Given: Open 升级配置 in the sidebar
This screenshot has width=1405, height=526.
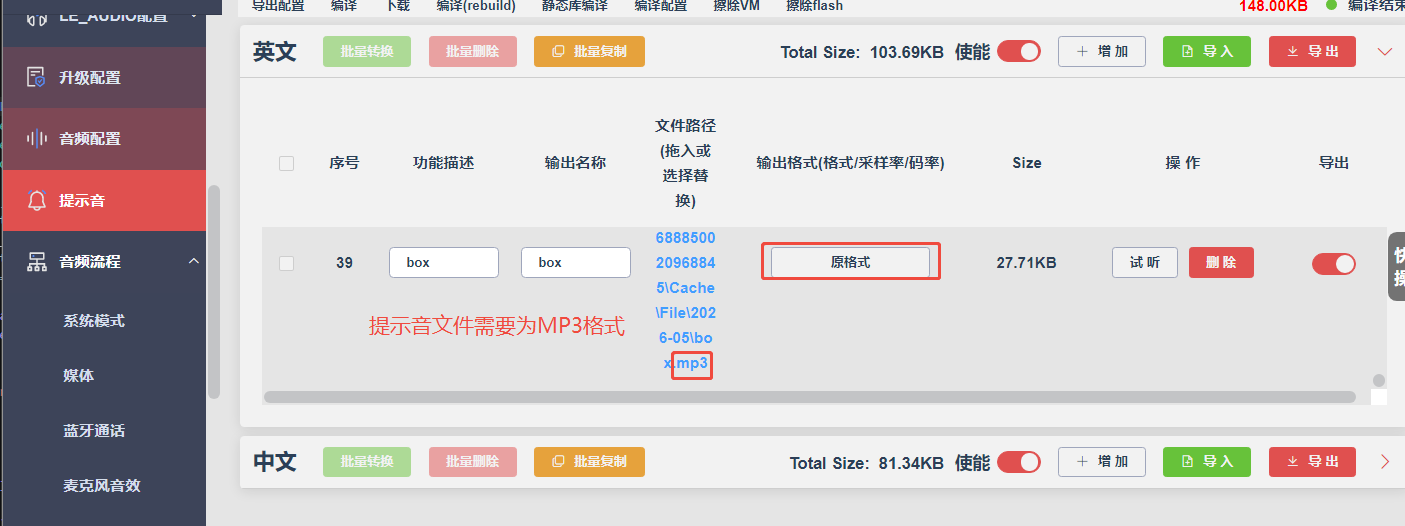Looking at the screenshot, I should point(103,77).
